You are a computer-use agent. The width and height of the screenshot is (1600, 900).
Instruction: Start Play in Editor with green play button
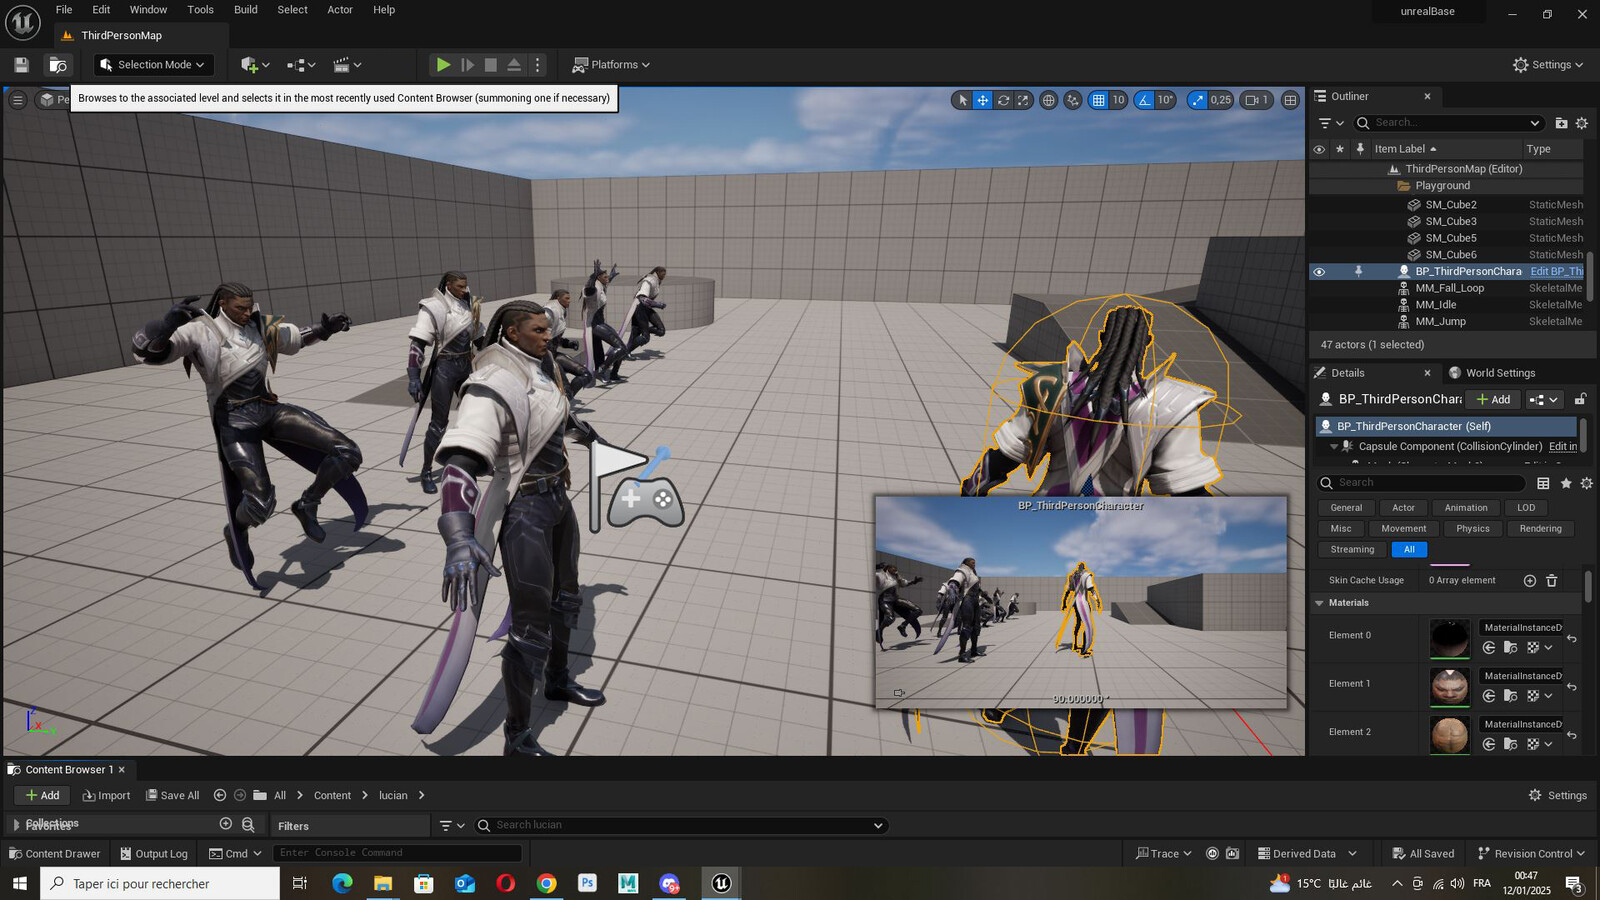pos(443,65)
